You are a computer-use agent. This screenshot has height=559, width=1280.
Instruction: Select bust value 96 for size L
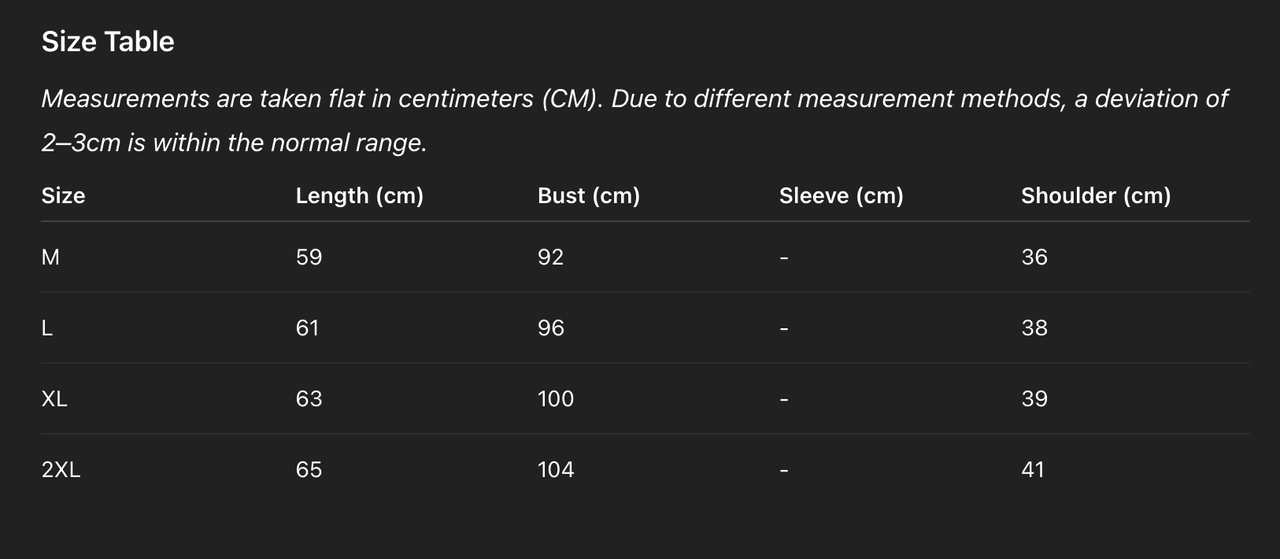[551, 328]
